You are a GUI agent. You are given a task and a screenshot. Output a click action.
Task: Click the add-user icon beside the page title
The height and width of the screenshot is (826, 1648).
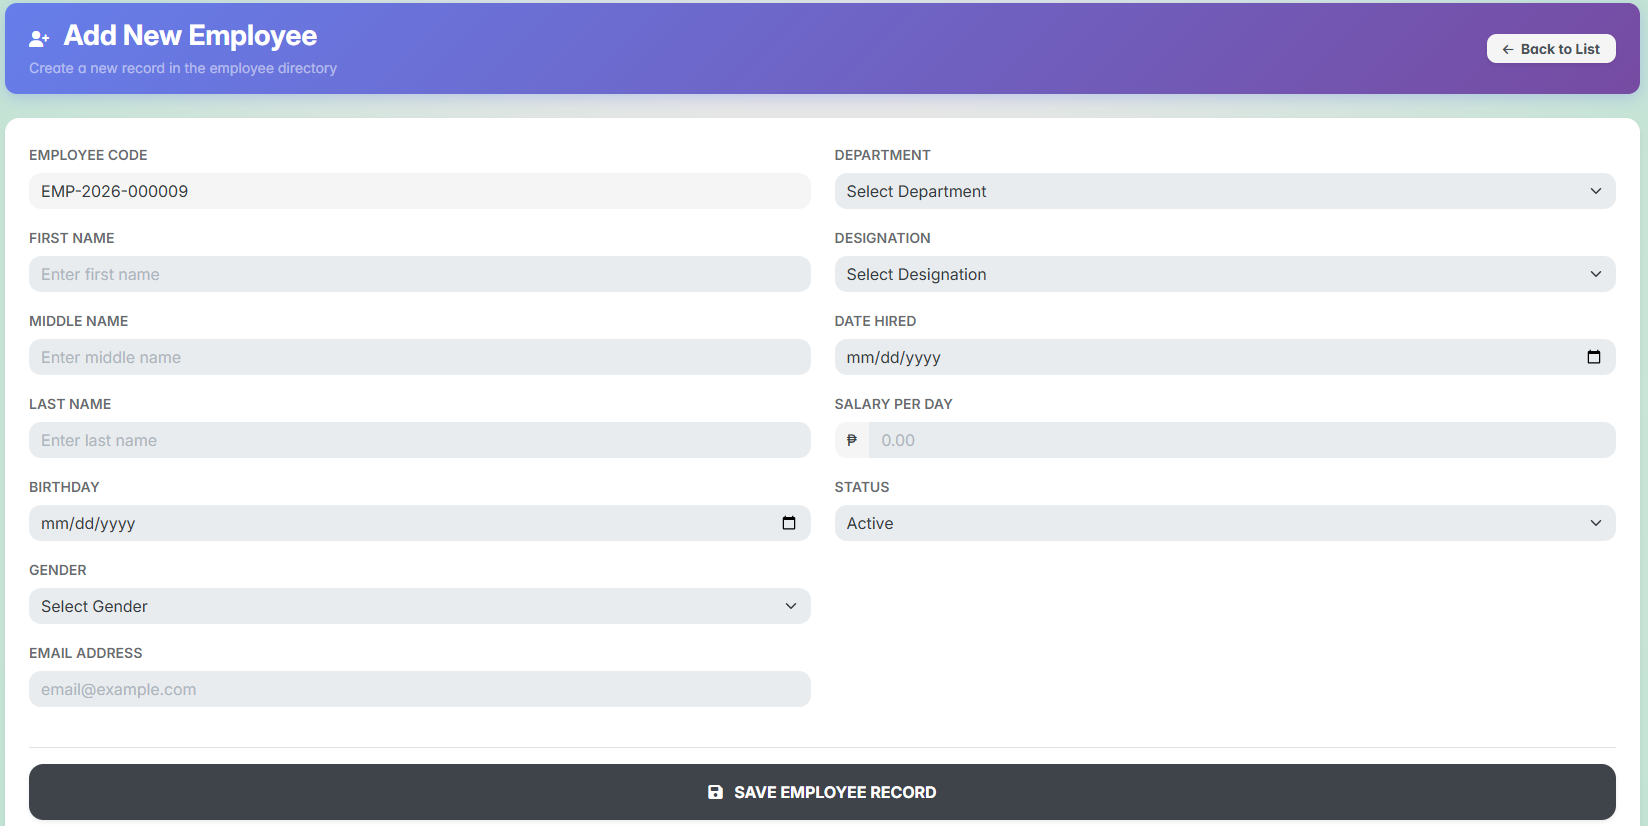click(39, 38)
